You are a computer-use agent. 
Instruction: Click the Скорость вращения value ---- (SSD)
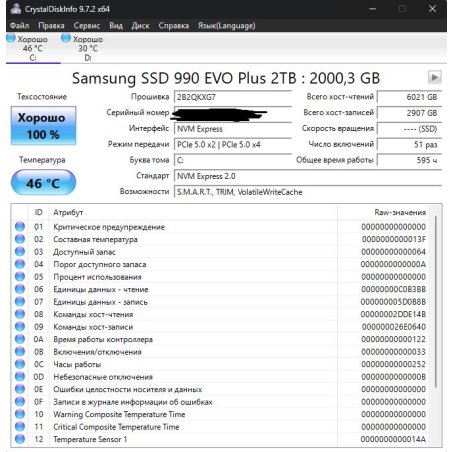point(409,129)
